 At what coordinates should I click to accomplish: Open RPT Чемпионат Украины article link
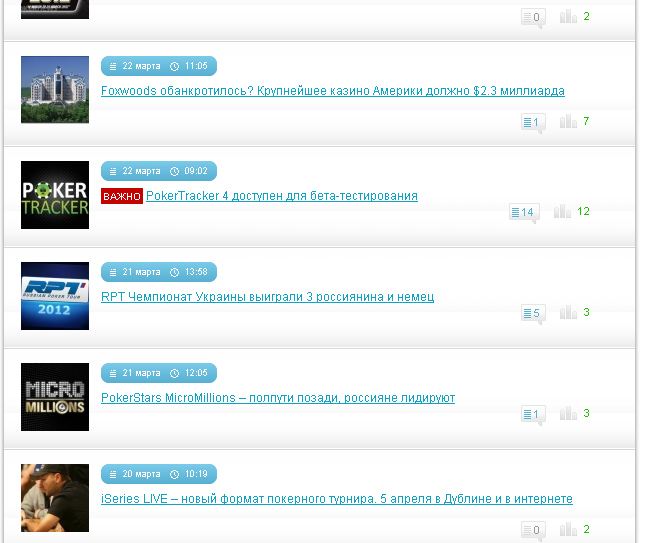point(267,297)
